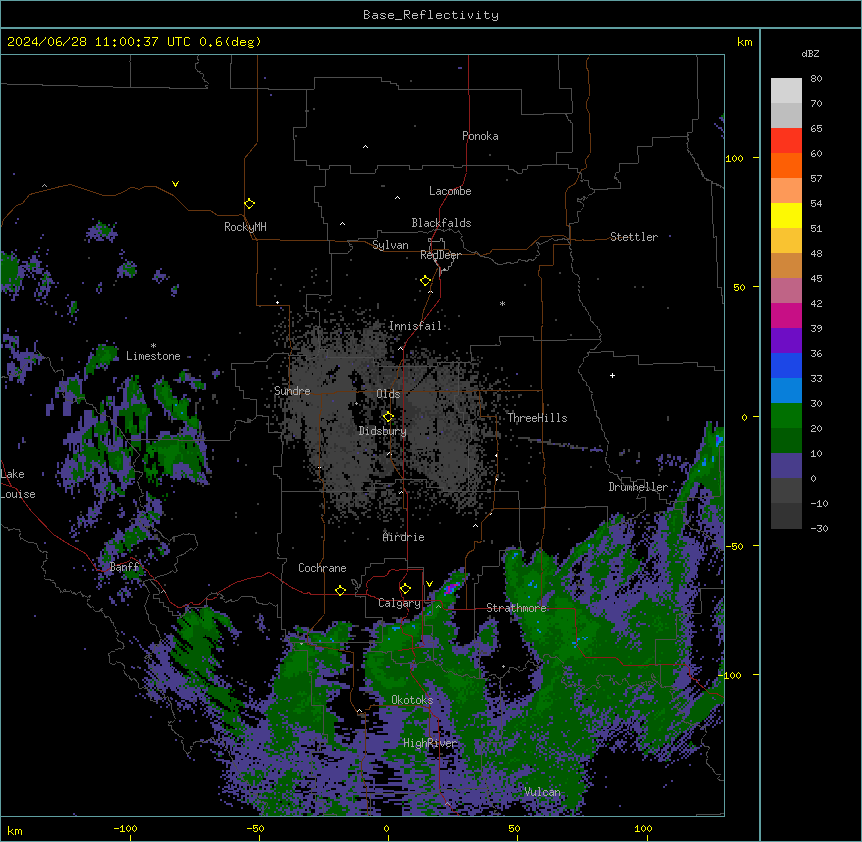This screenshot has height=842, width=862.
Task: Click the Sundre city label
Action: coord(292,391)
